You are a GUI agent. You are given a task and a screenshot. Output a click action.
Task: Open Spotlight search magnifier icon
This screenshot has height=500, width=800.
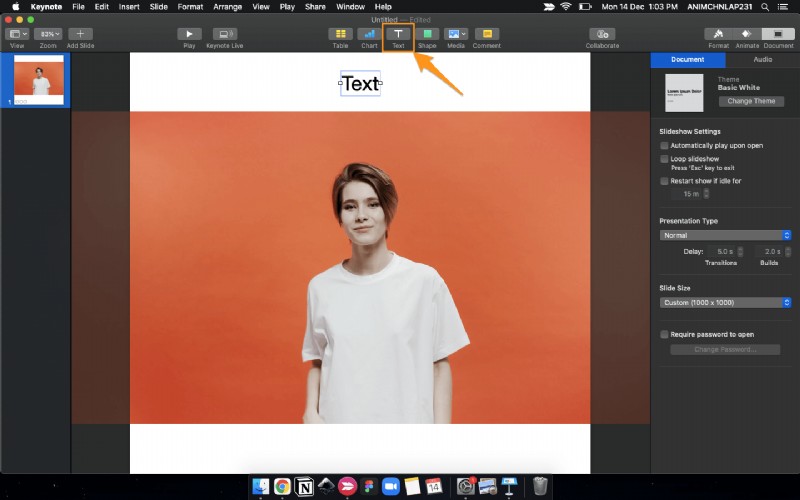coord(765,7)
